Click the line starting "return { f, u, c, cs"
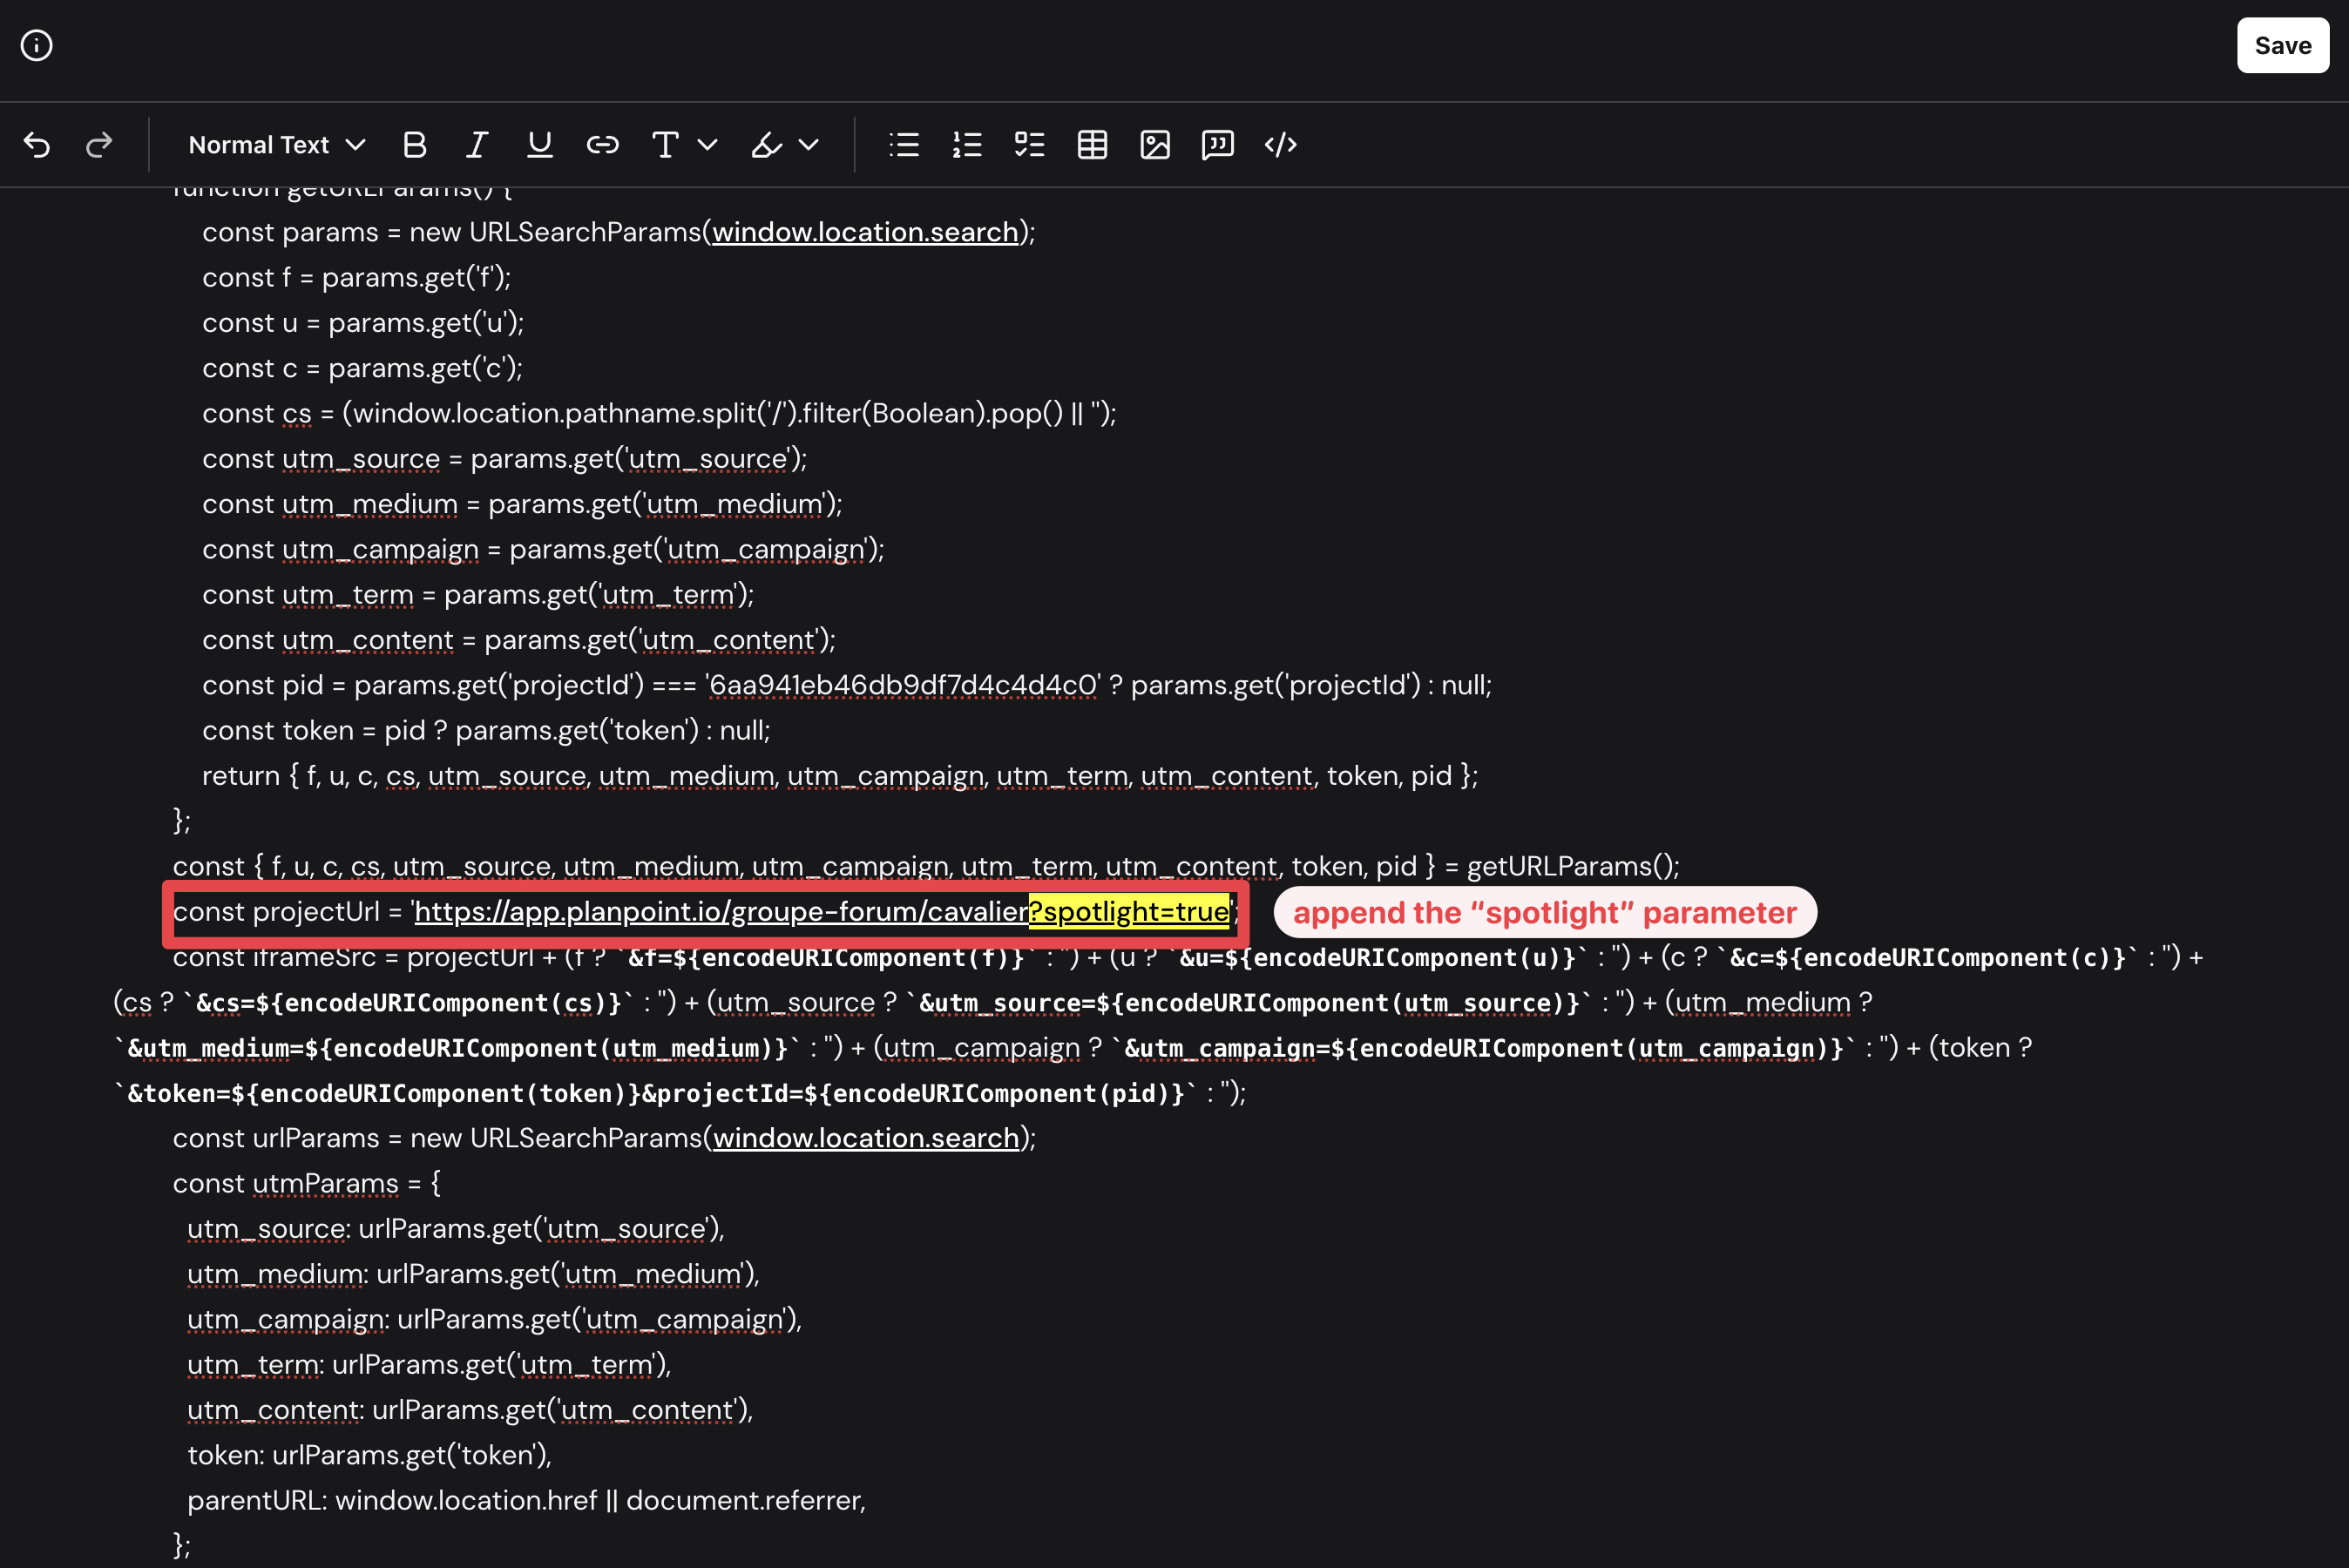This screenshot has height=1568, width=2349. [x=839, y=776]
